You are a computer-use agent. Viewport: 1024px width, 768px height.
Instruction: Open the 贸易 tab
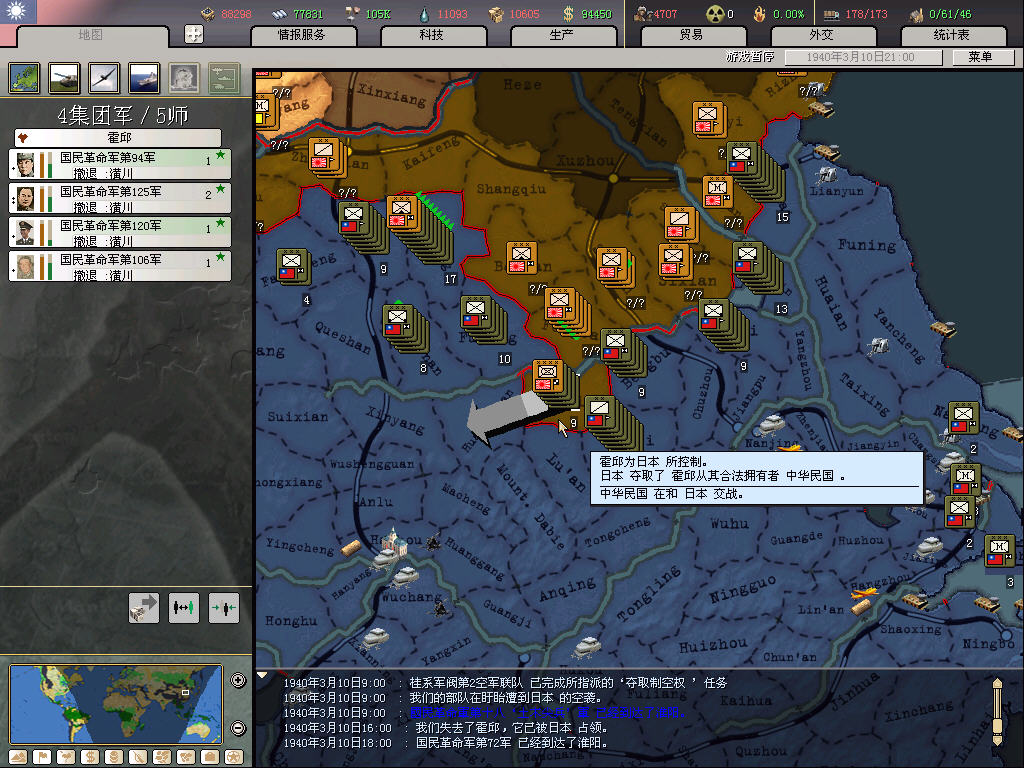pyautogui.click(x=692, y=35)
